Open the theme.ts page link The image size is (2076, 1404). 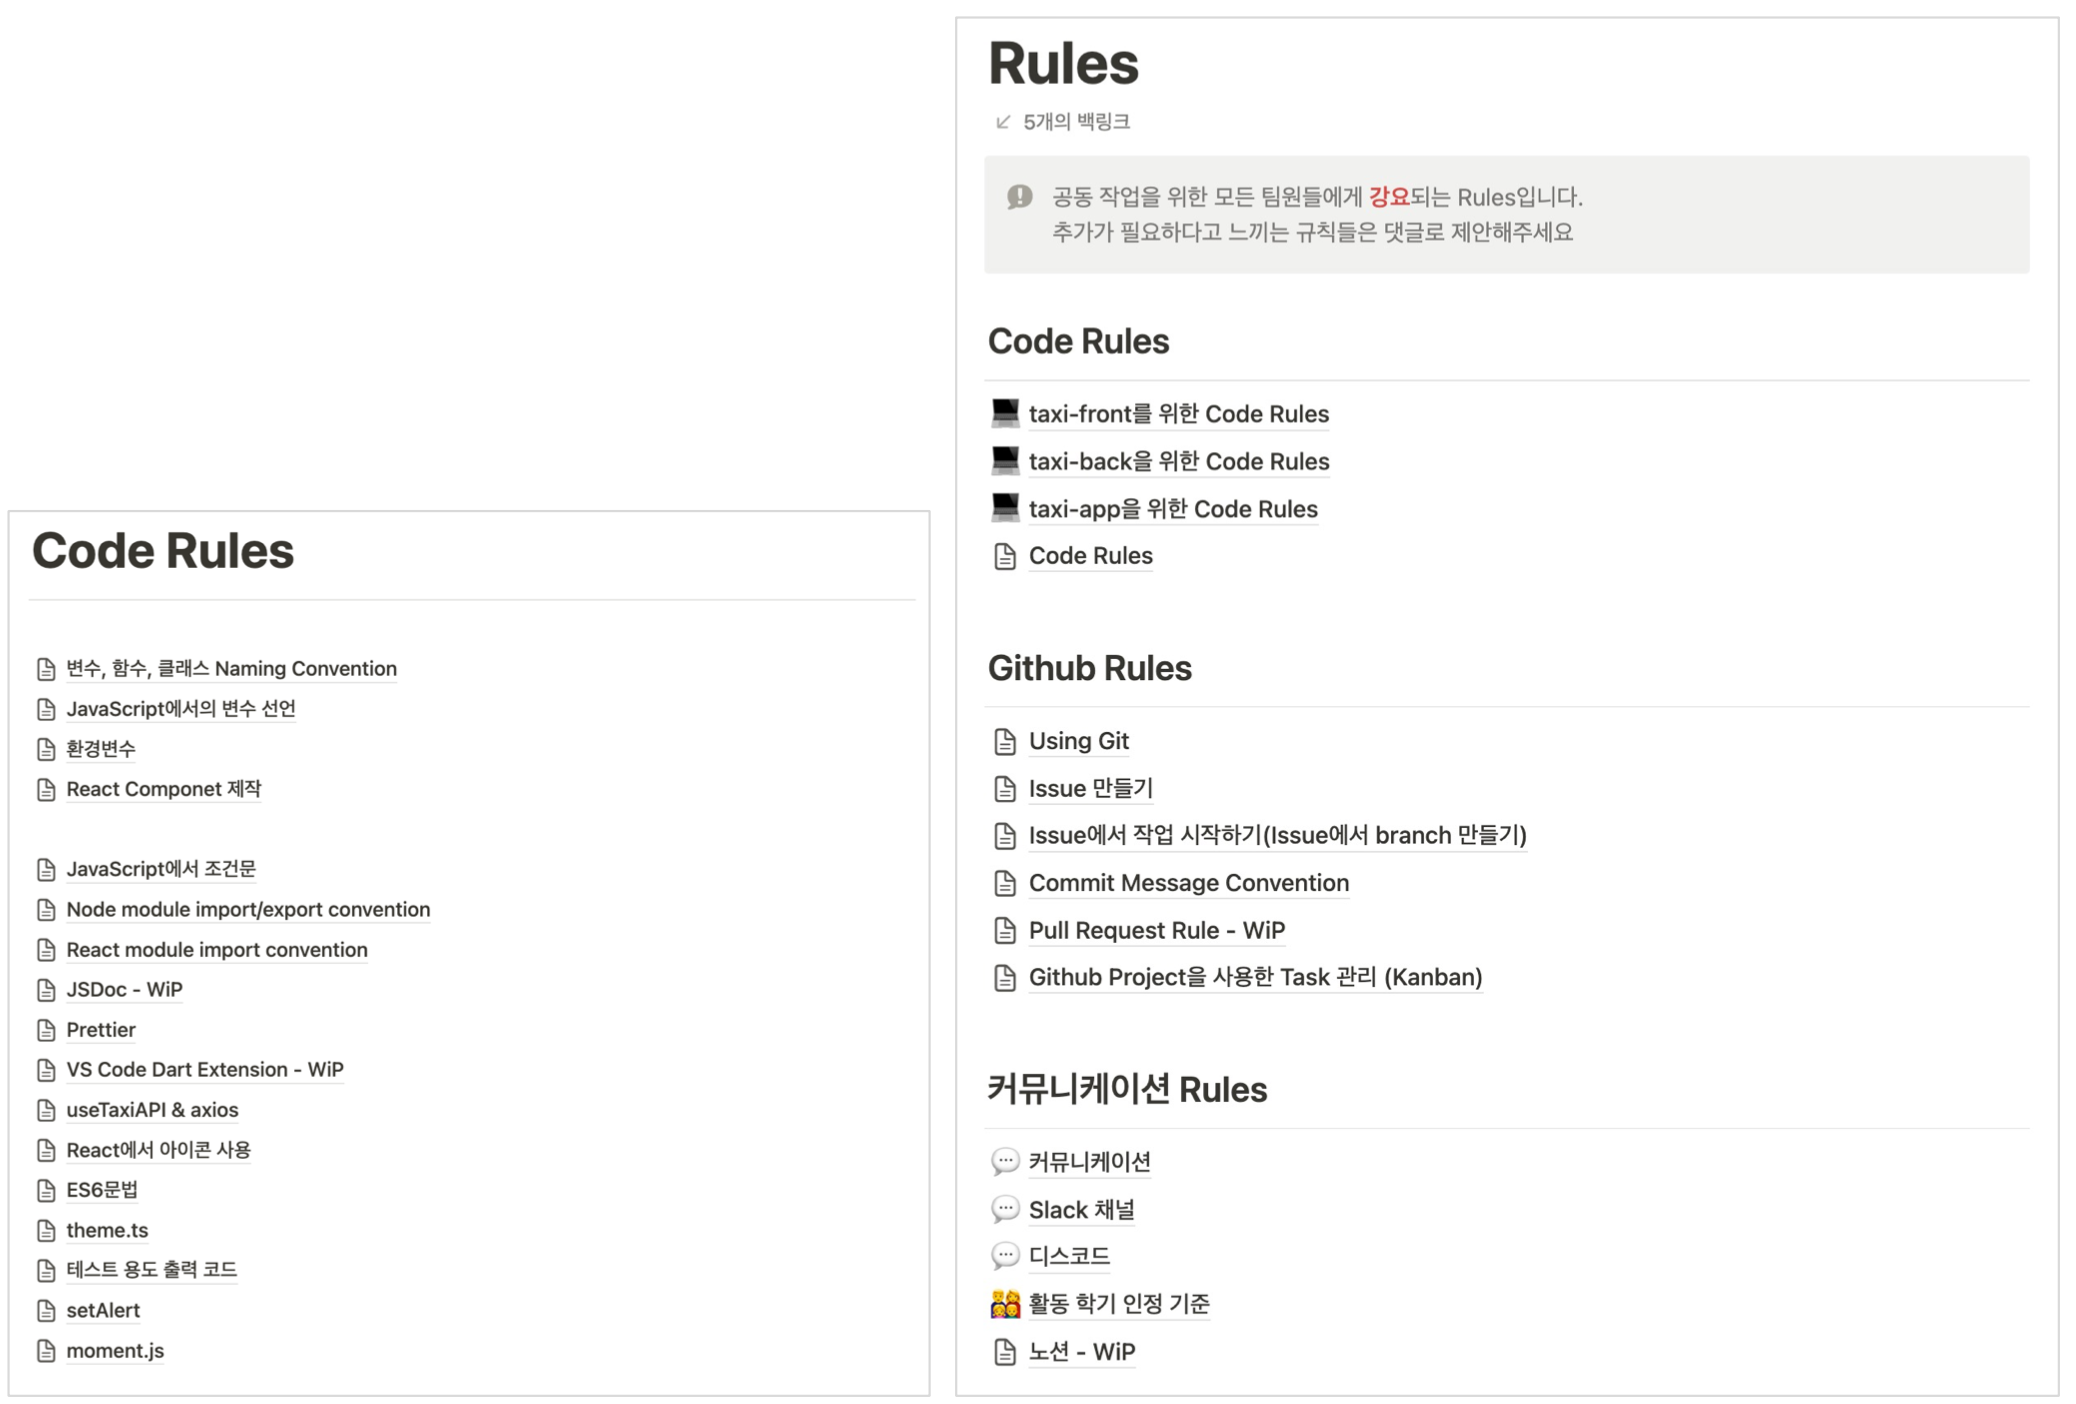[x=107, y=1230]
